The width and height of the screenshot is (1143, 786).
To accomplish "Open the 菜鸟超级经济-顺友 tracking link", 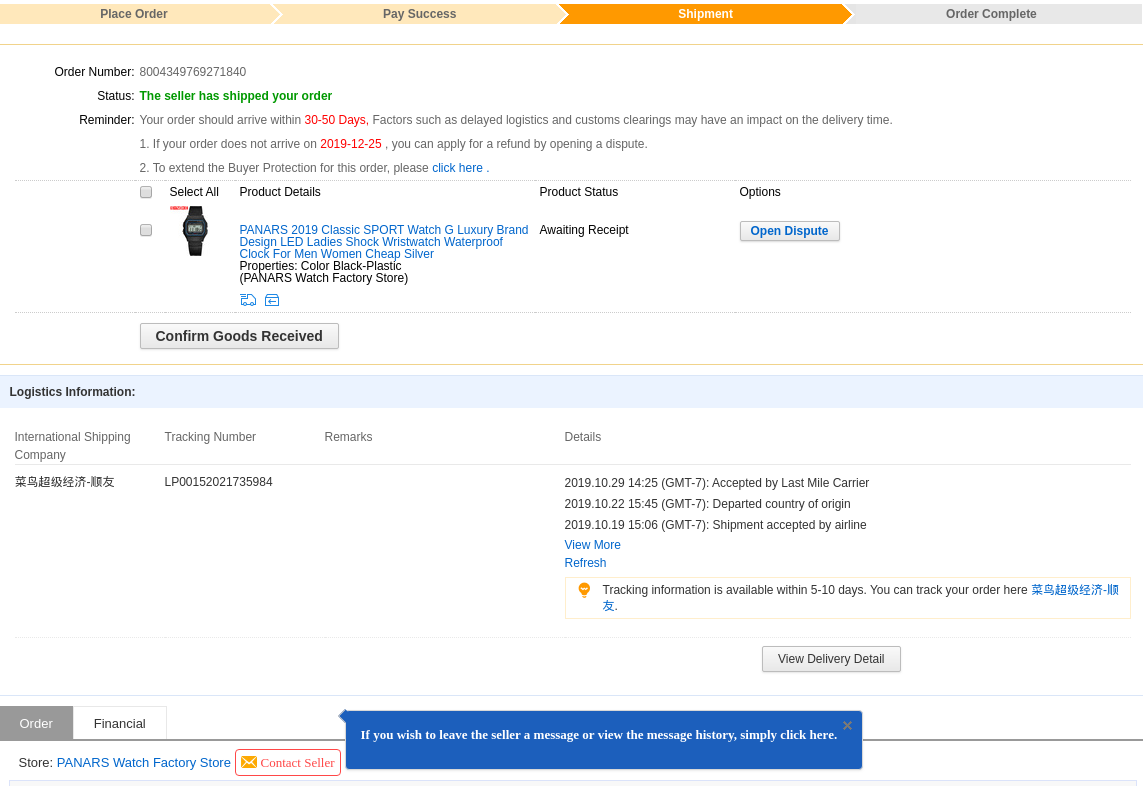I will tap(1074, 590).
